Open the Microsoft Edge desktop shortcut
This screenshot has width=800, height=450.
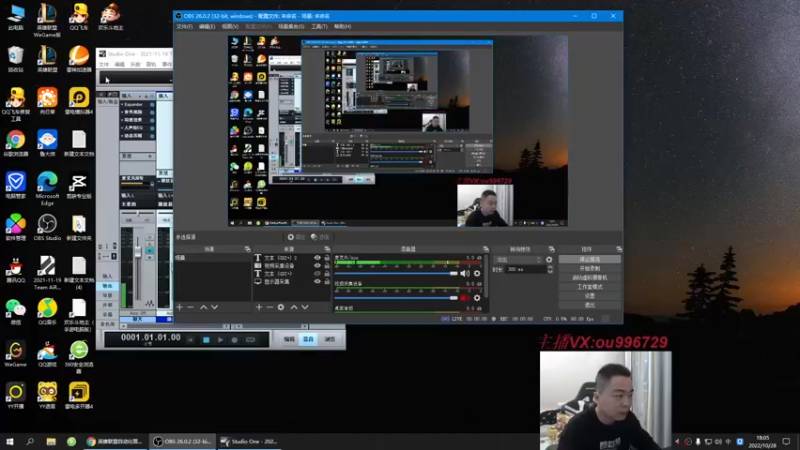pyautogui.click(x=47, y=189)
